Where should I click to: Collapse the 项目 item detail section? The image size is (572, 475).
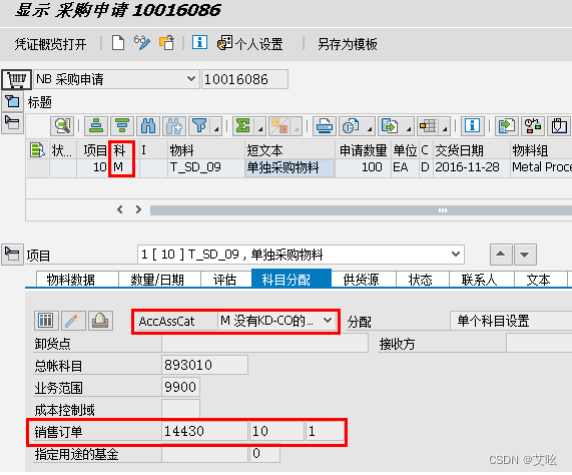point(12,254)
